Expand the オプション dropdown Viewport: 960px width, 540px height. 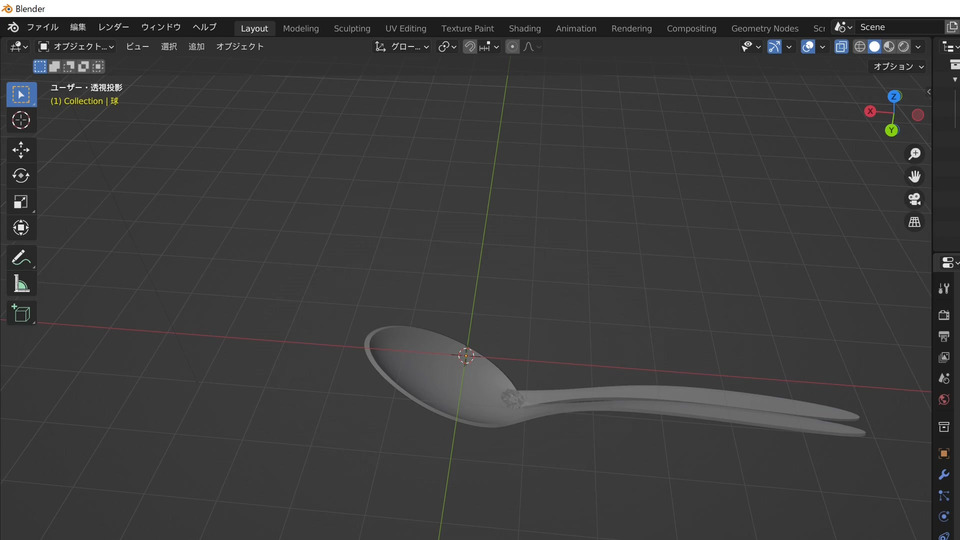click(x=898, y=66)
